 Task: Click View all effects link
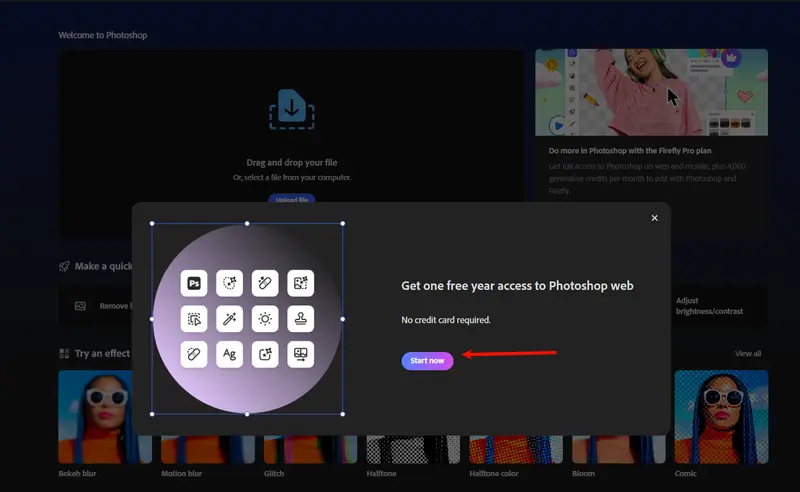748,354
